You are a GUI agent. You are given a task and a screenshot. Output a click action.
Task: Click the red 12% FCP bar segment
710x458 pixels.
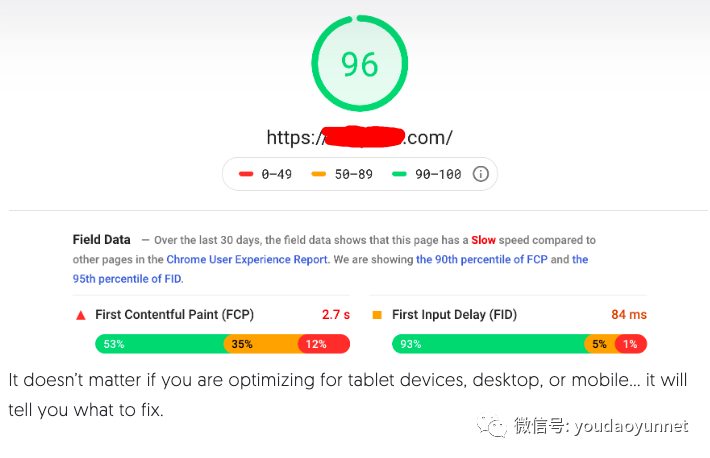click(x=324, y=344)
